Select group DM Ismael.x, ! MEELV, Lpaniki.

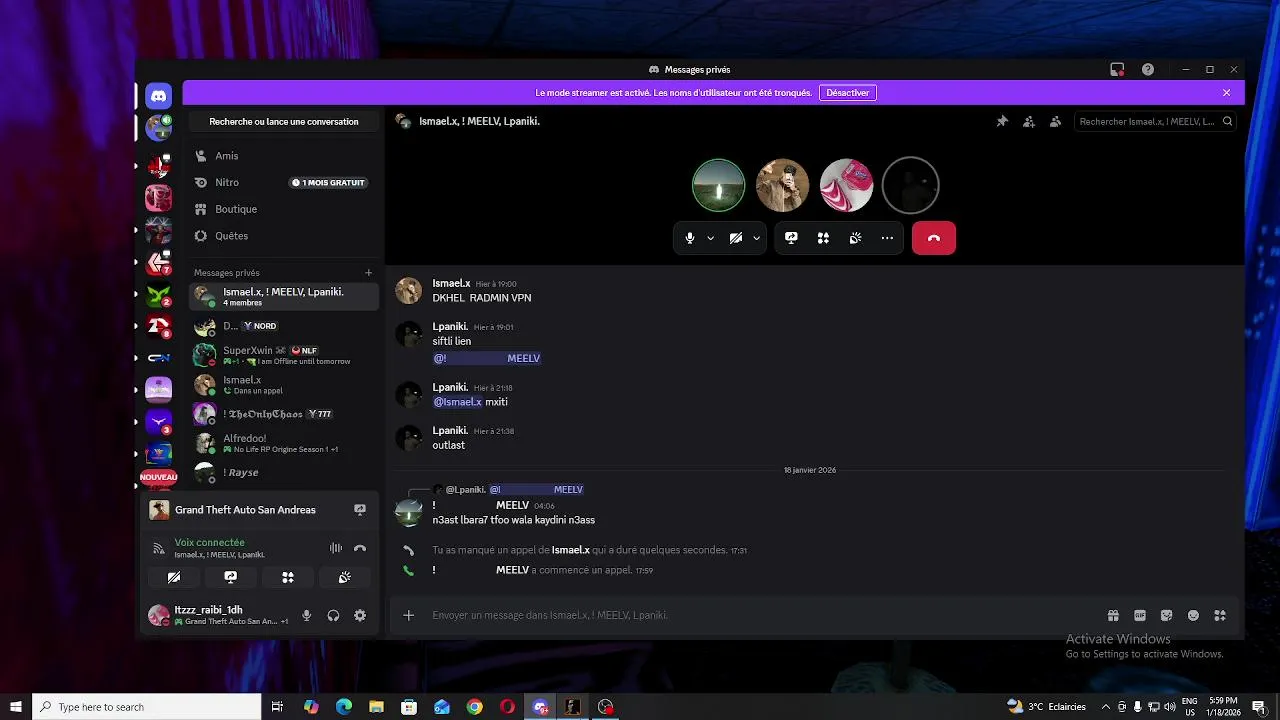(284, 296)
